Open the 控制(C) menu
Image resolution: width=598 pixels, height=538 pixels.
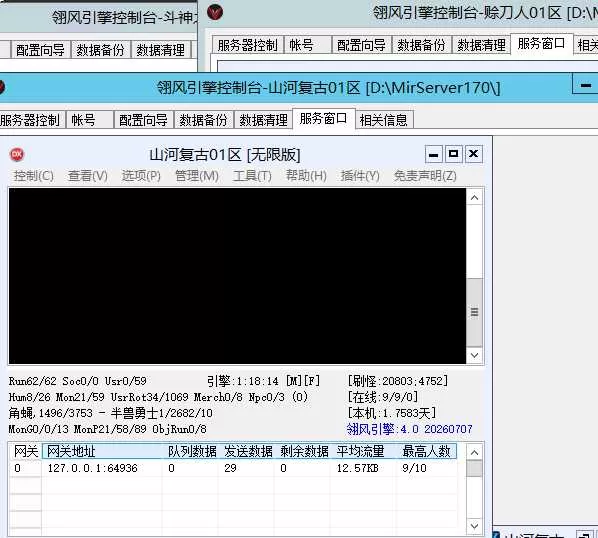(x=34, y=176)
